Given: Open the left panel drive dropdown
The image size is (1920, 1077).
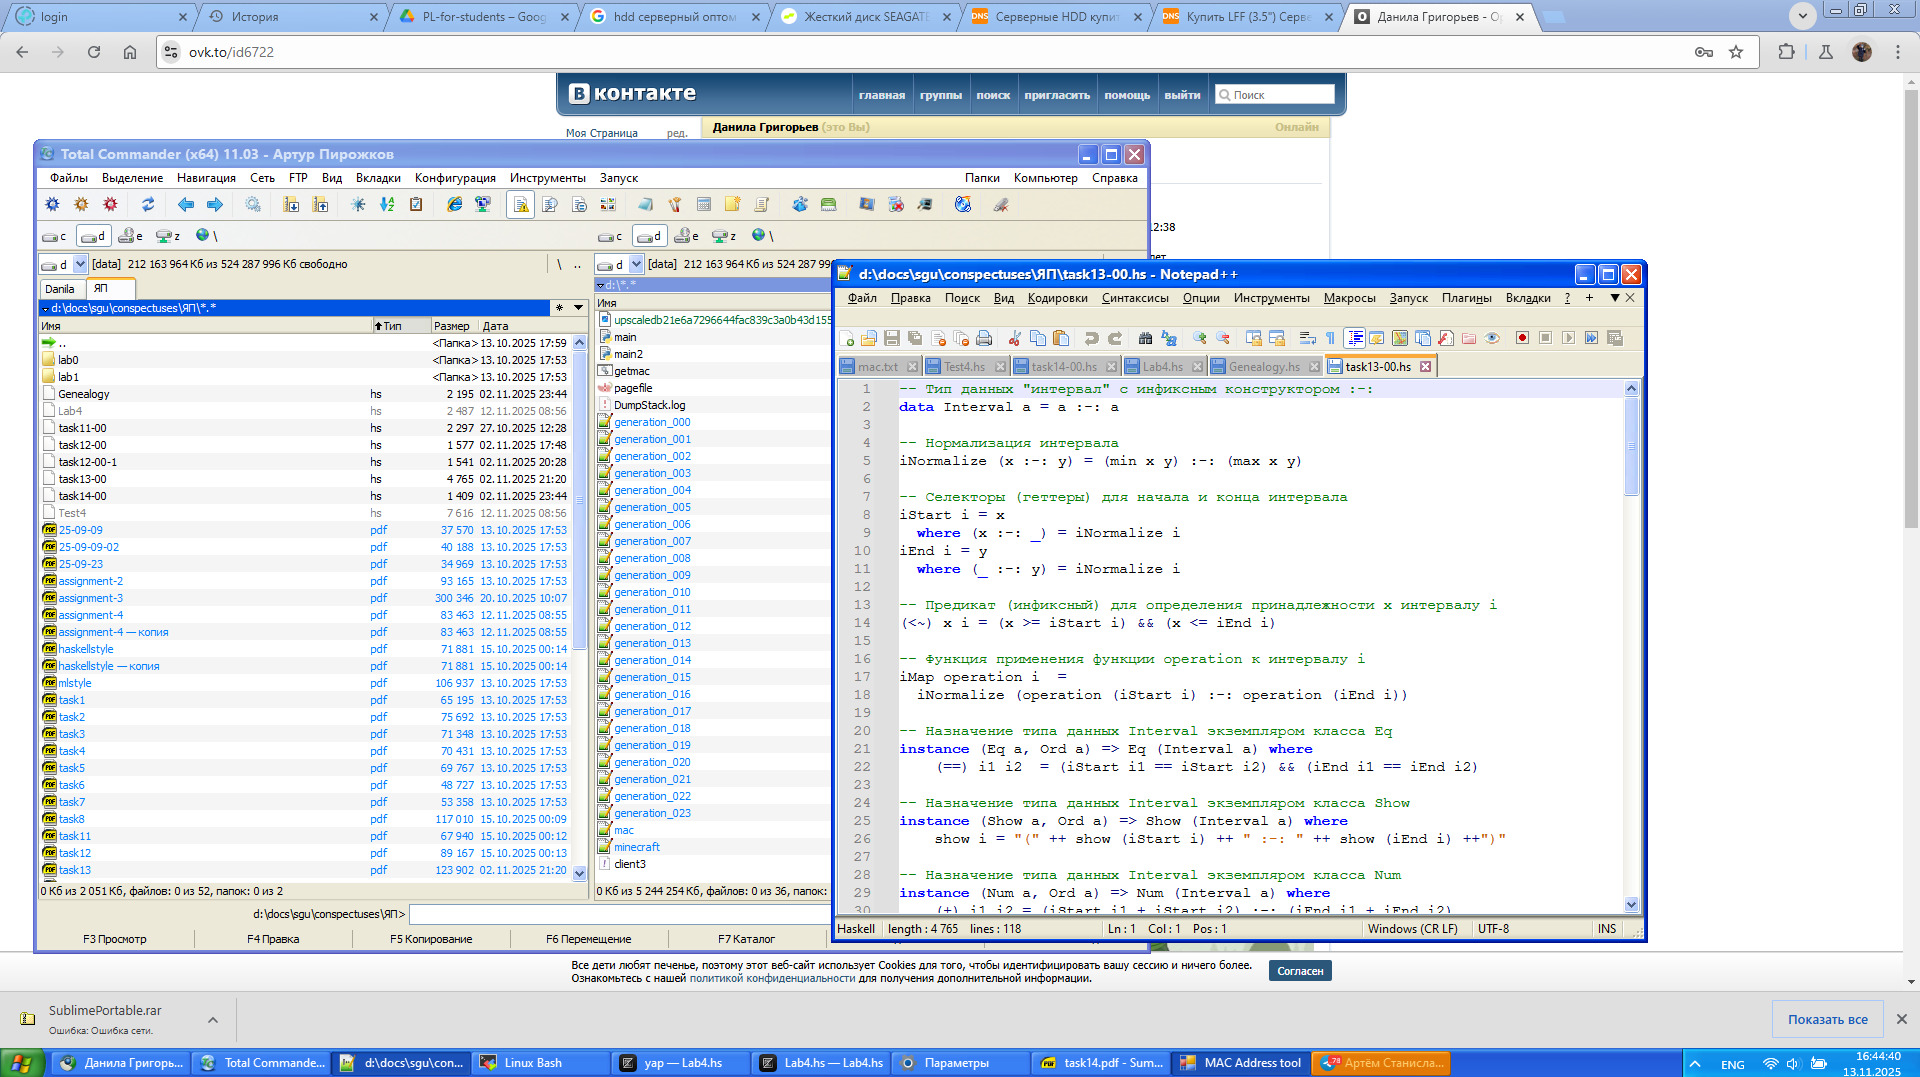Looking at the screenshot, I should (80, 265).
